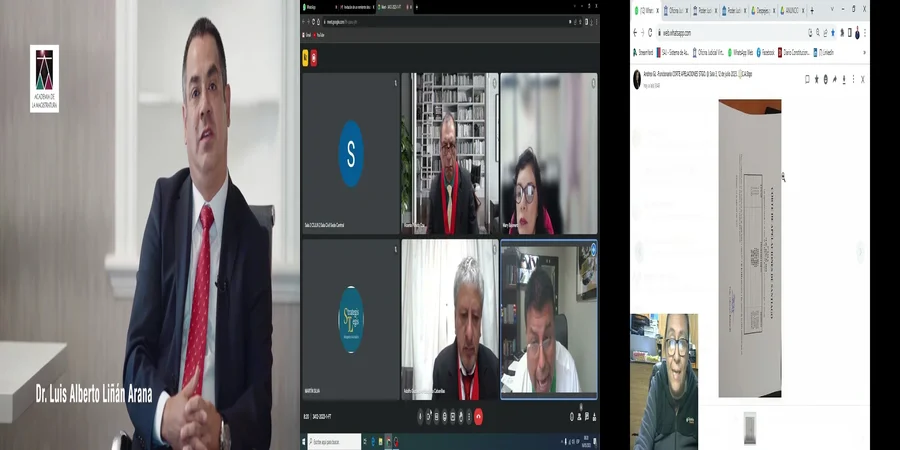Click the red recording button above Meet tiles
The width and height of the screenshot is (900, 450).
coord(313,58)
